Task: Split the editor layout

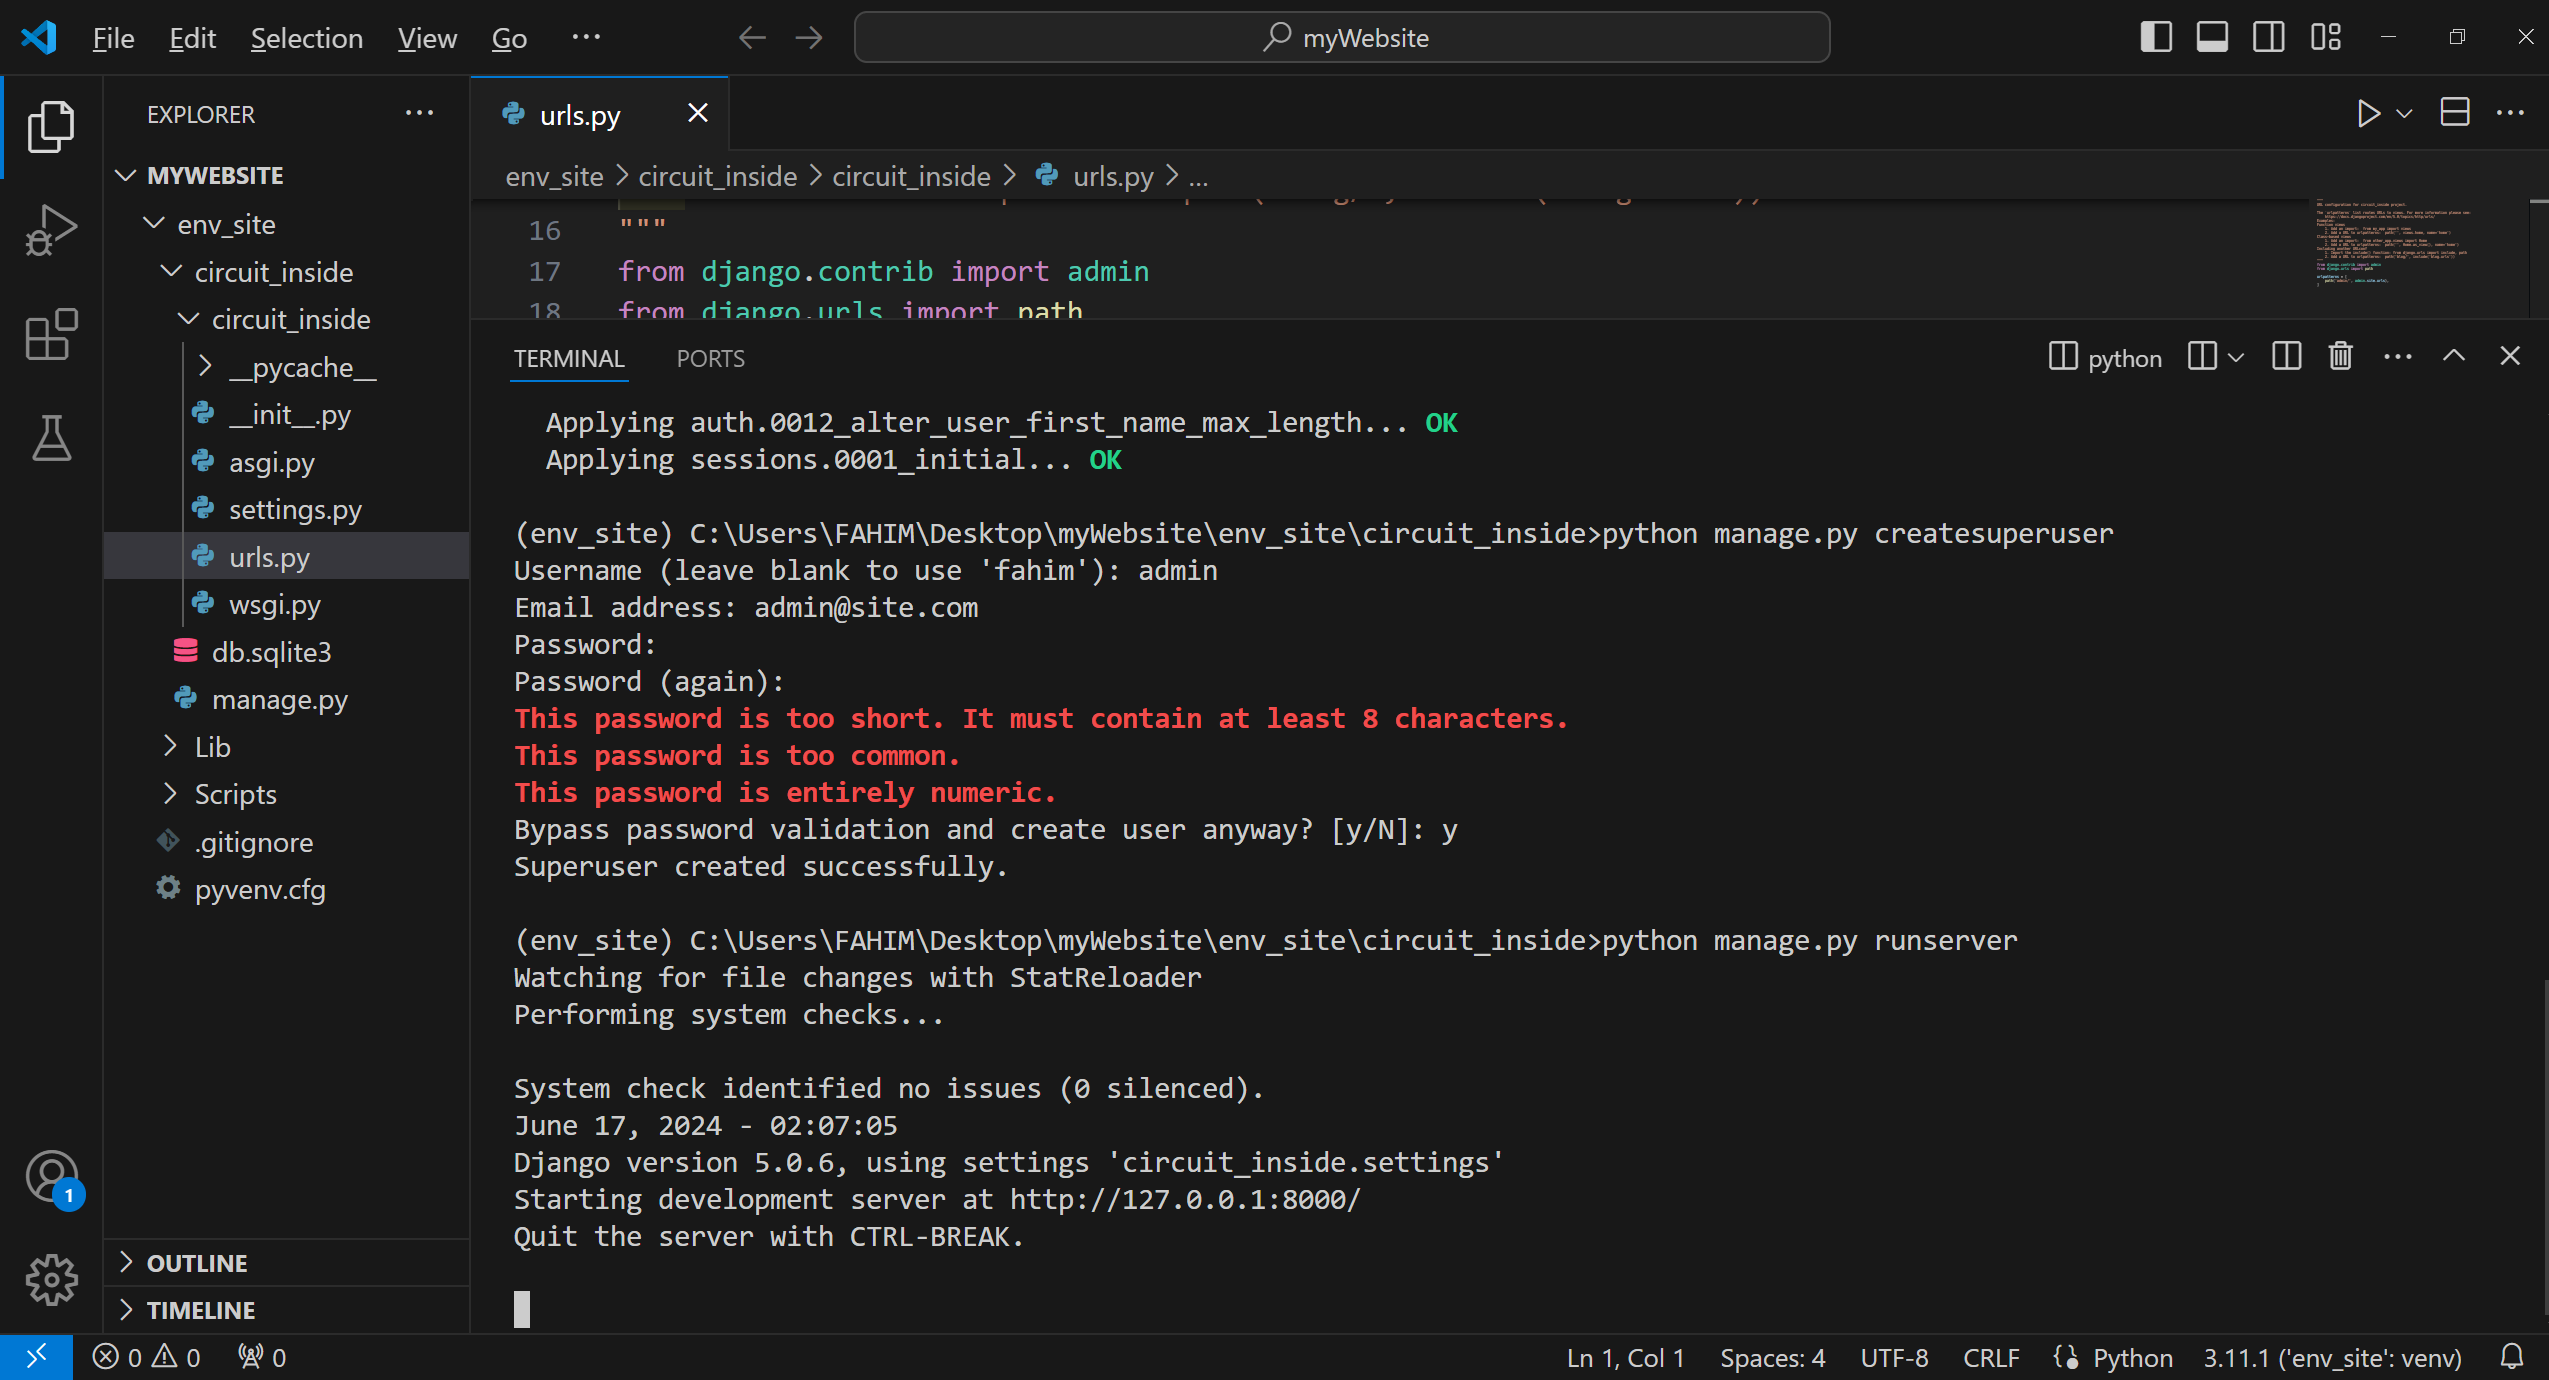Action: pyautogui.click(x=2455, y=112)
